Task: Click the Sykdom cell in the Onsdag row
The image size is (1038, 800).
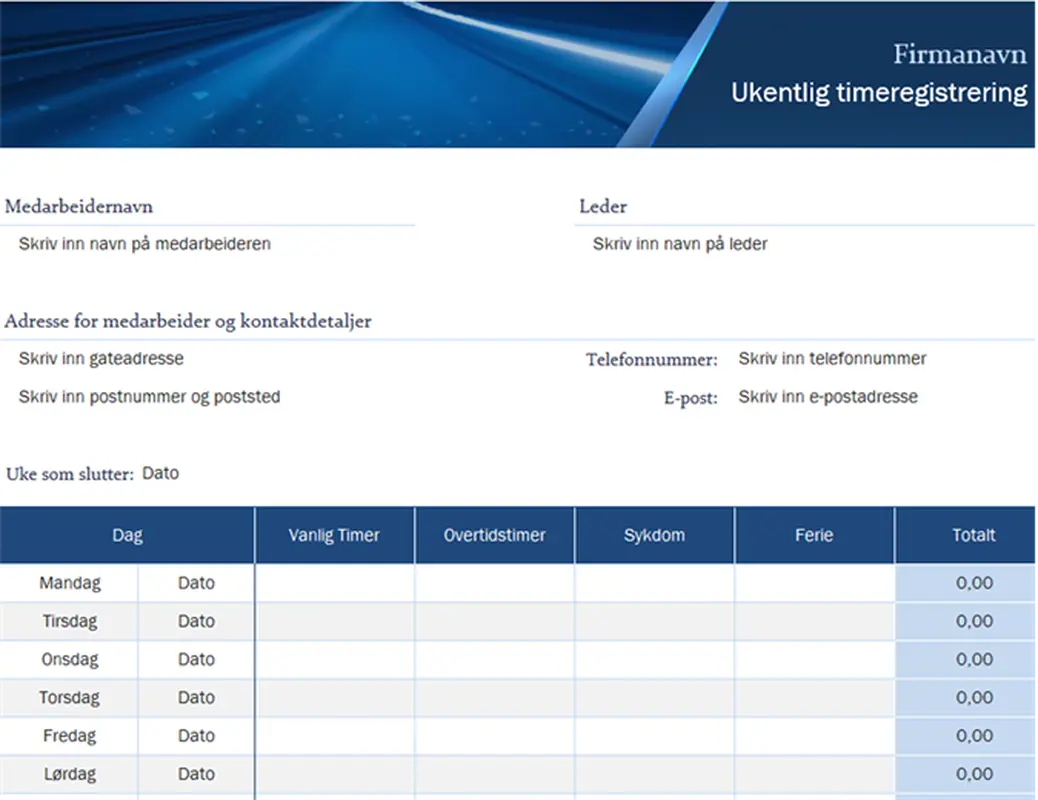Action: pyautogui.click(x=654, y=659)
